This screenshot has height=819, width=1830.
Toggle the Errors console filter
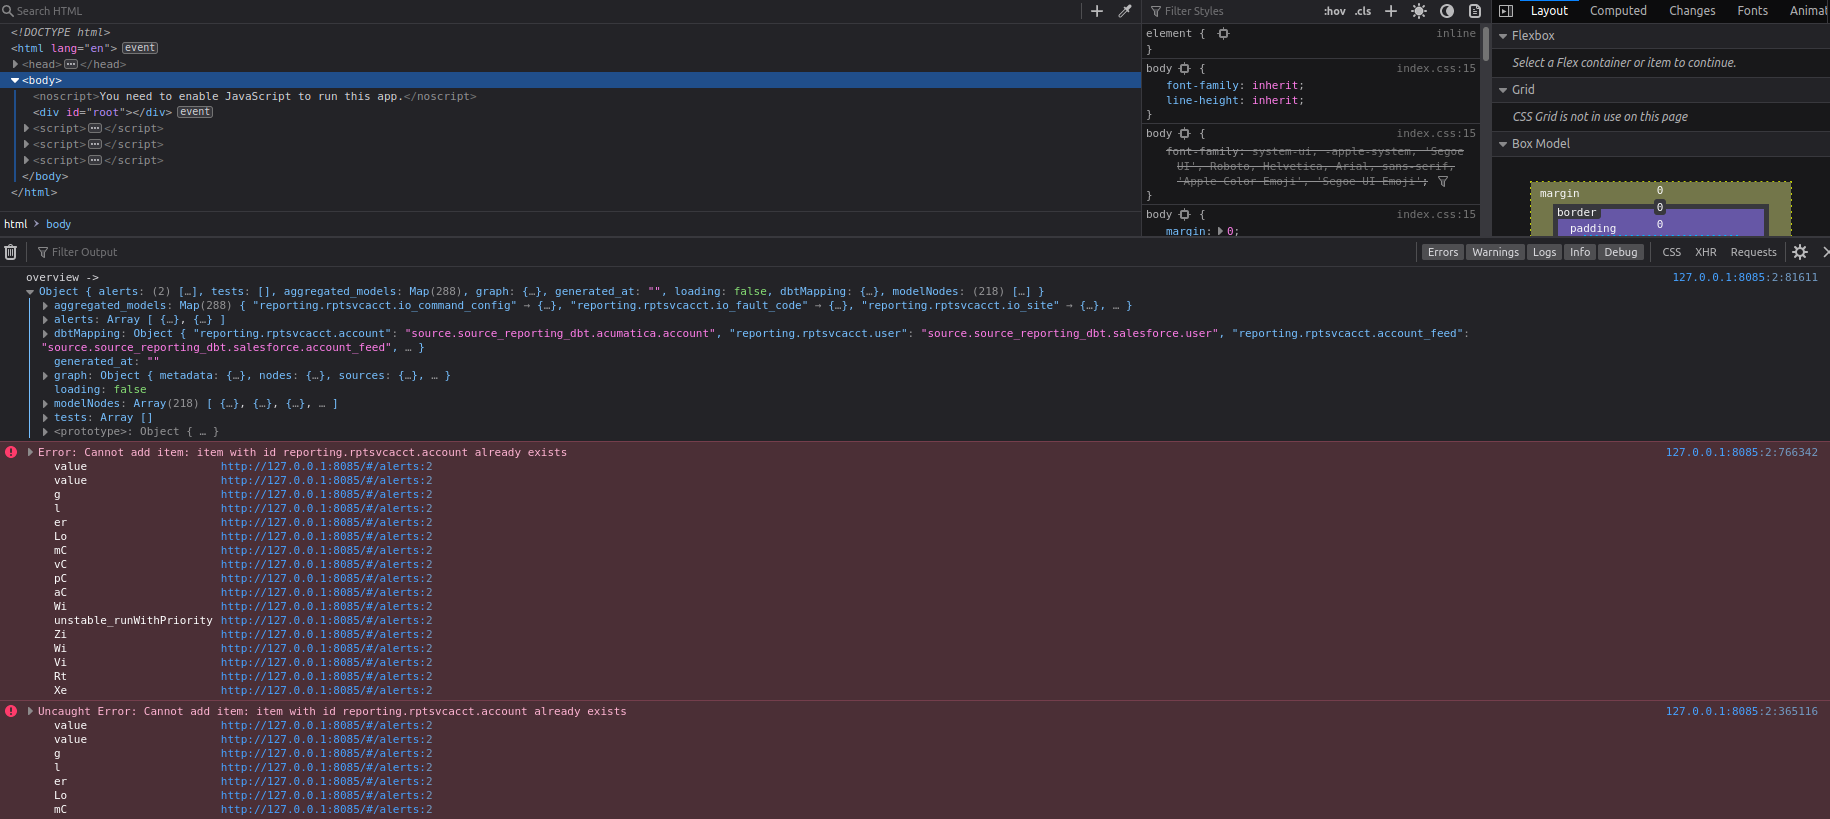click(x=1443, y=252)
